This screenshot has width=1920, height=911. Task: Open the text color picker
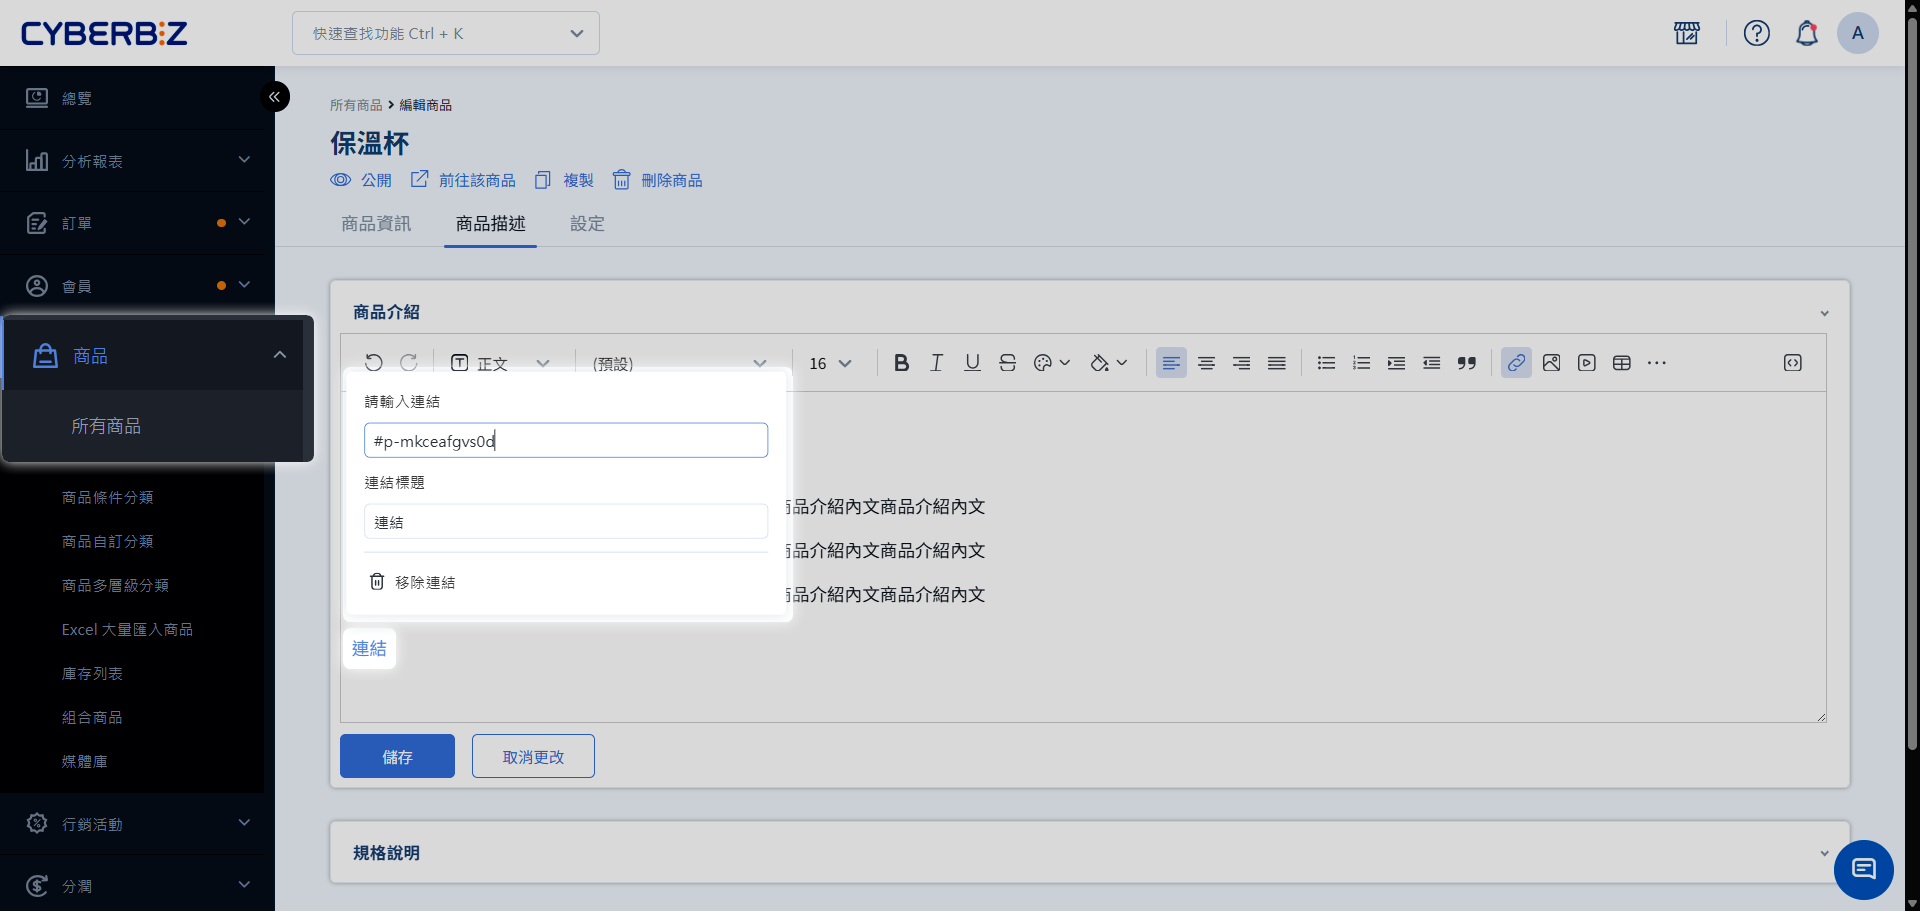[x=1051, y=363]
